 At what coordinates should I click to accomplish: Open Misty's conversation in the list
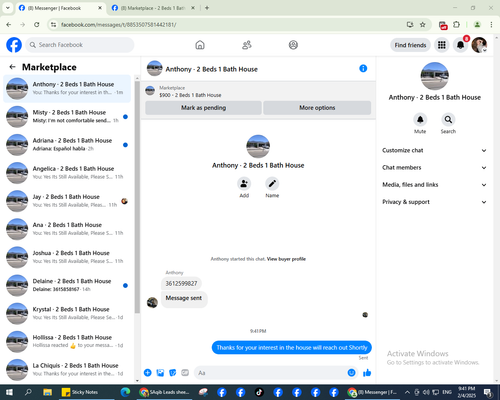67,117
